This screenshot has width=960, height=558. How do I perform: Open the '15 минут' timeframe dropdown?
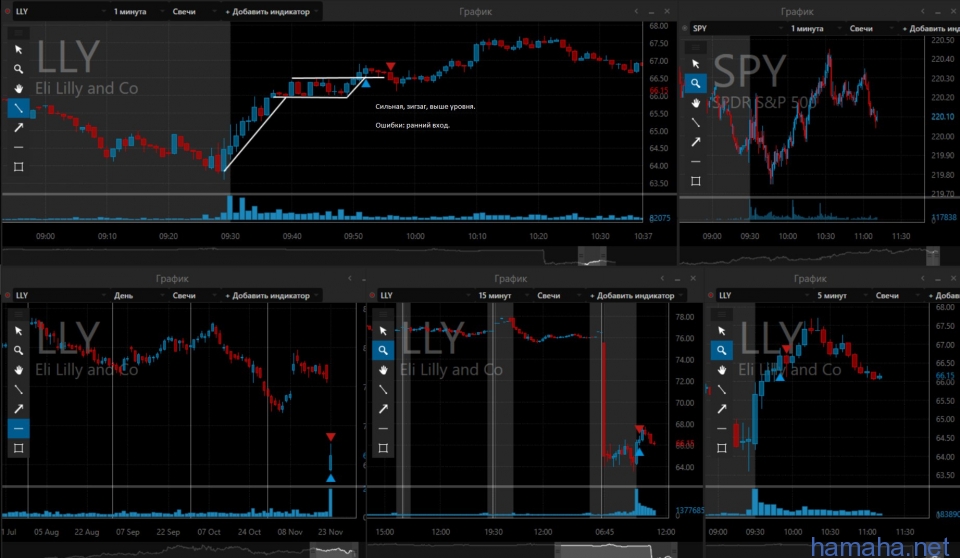click(502, 295)
